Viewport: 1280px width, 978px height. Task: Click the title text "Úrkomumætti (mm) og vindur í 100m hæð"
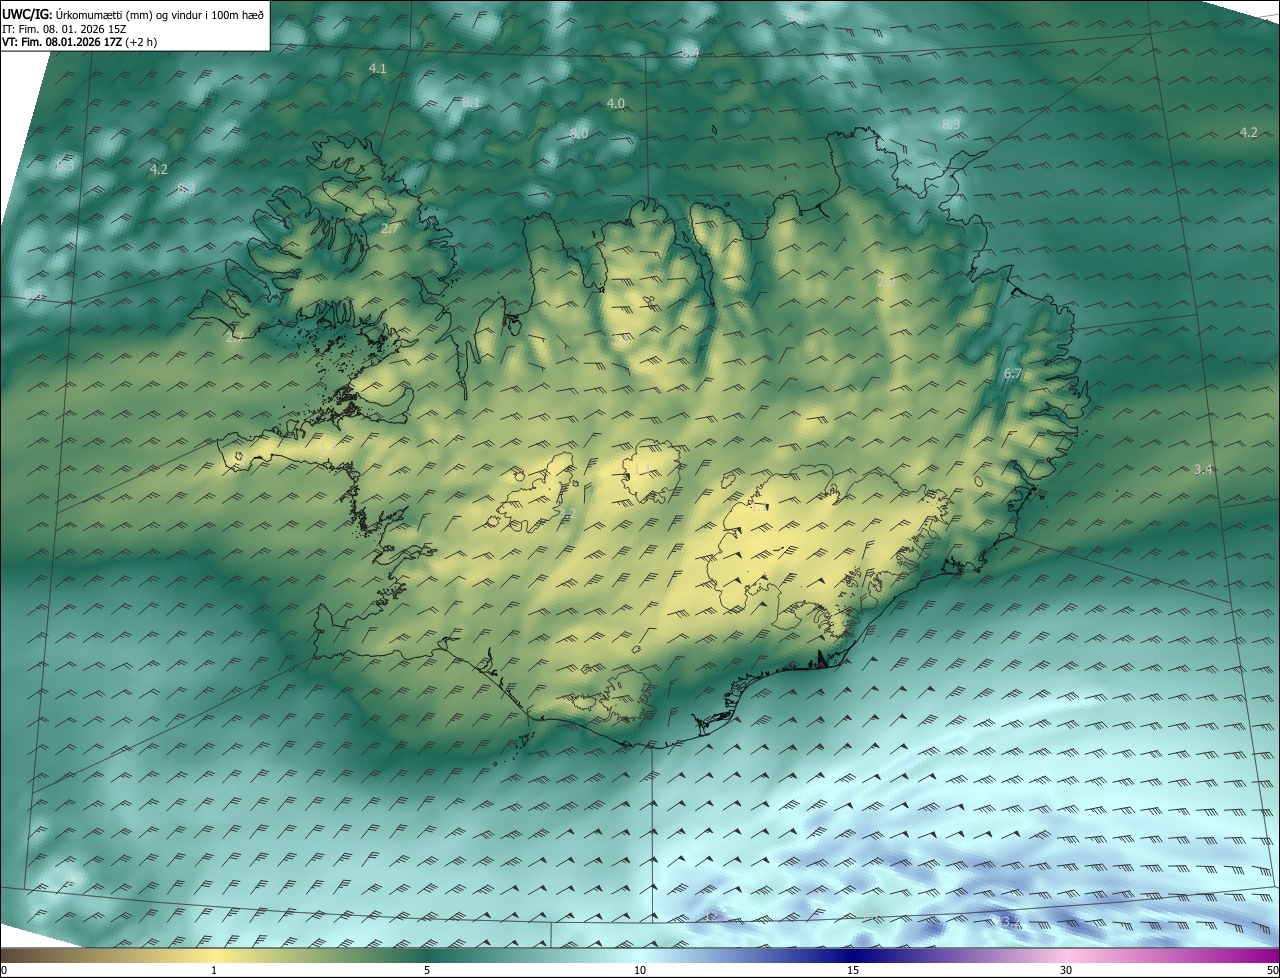point(160,14)
